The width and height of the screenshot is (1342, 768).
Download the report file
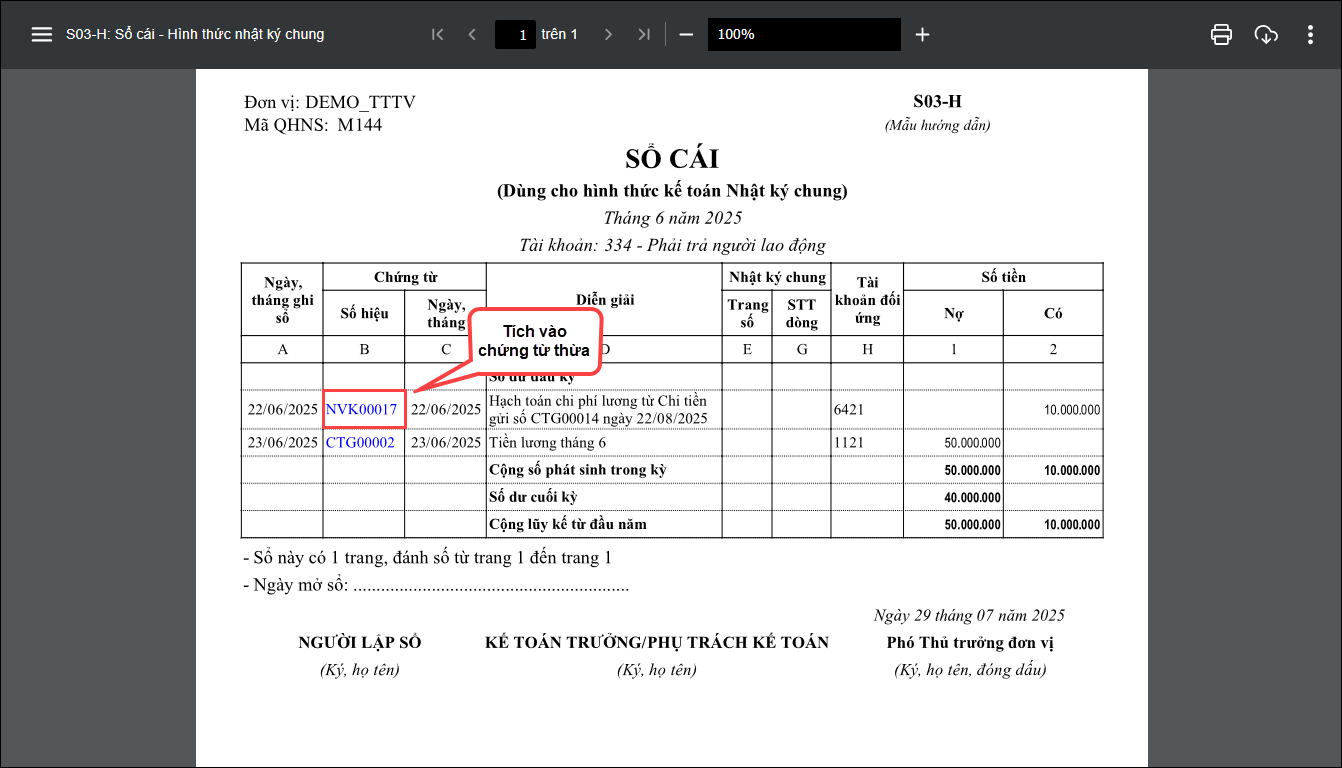tap(1266, 34)
